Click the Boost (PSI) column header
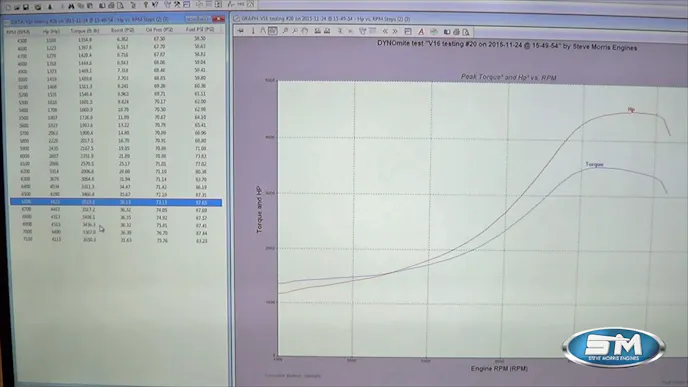Viewport: 688px width, 387px height. (122, 30)
